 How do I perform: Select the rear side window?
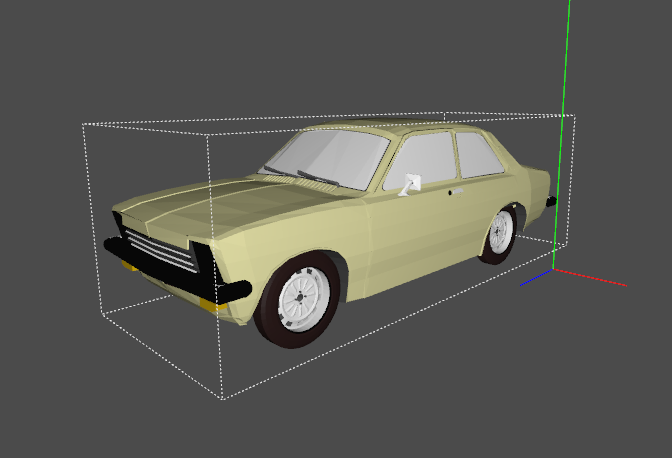(x=478, y=155)
